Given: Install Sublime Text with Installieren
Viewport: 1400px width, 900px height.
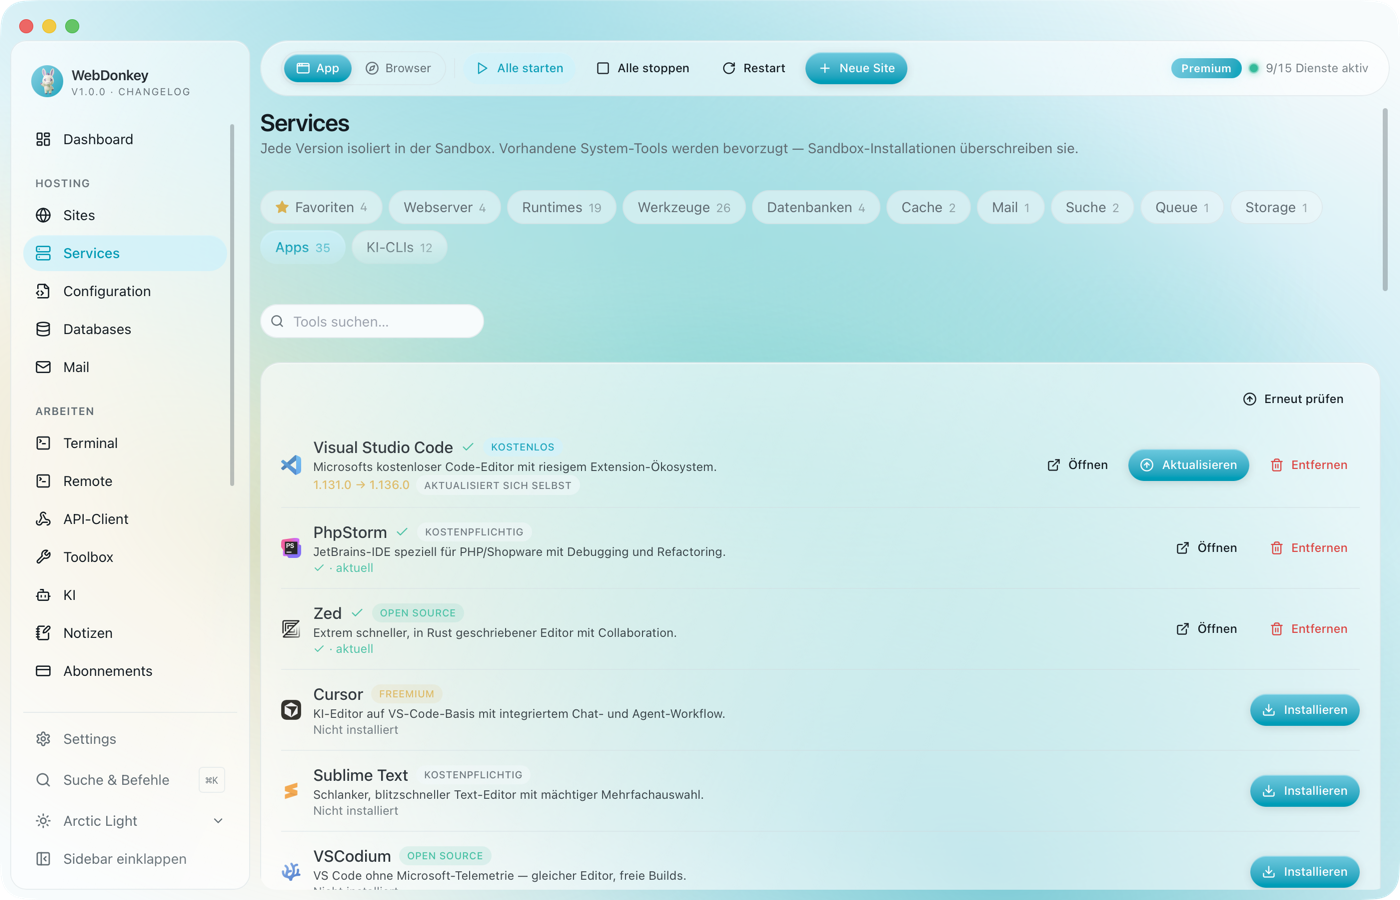Looking at the screenshot, I should point(1305,791).
